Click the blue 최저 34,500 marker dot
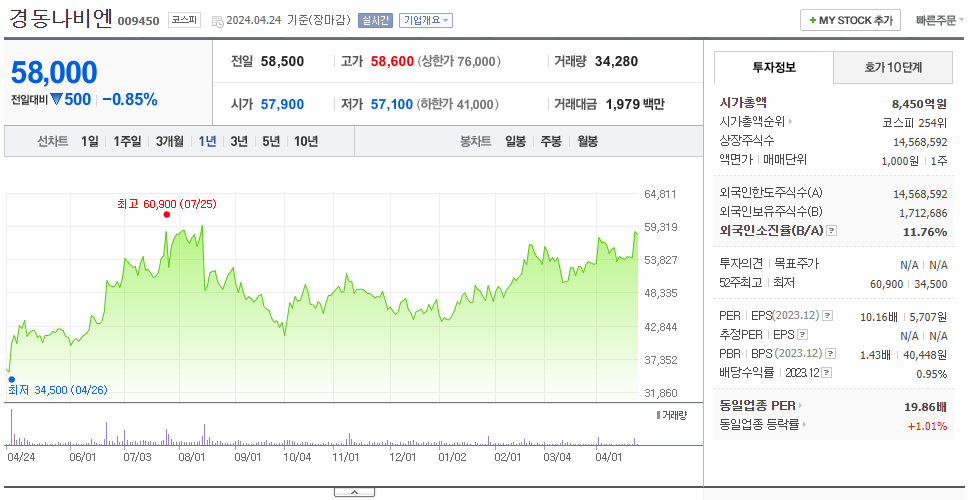 11,380
